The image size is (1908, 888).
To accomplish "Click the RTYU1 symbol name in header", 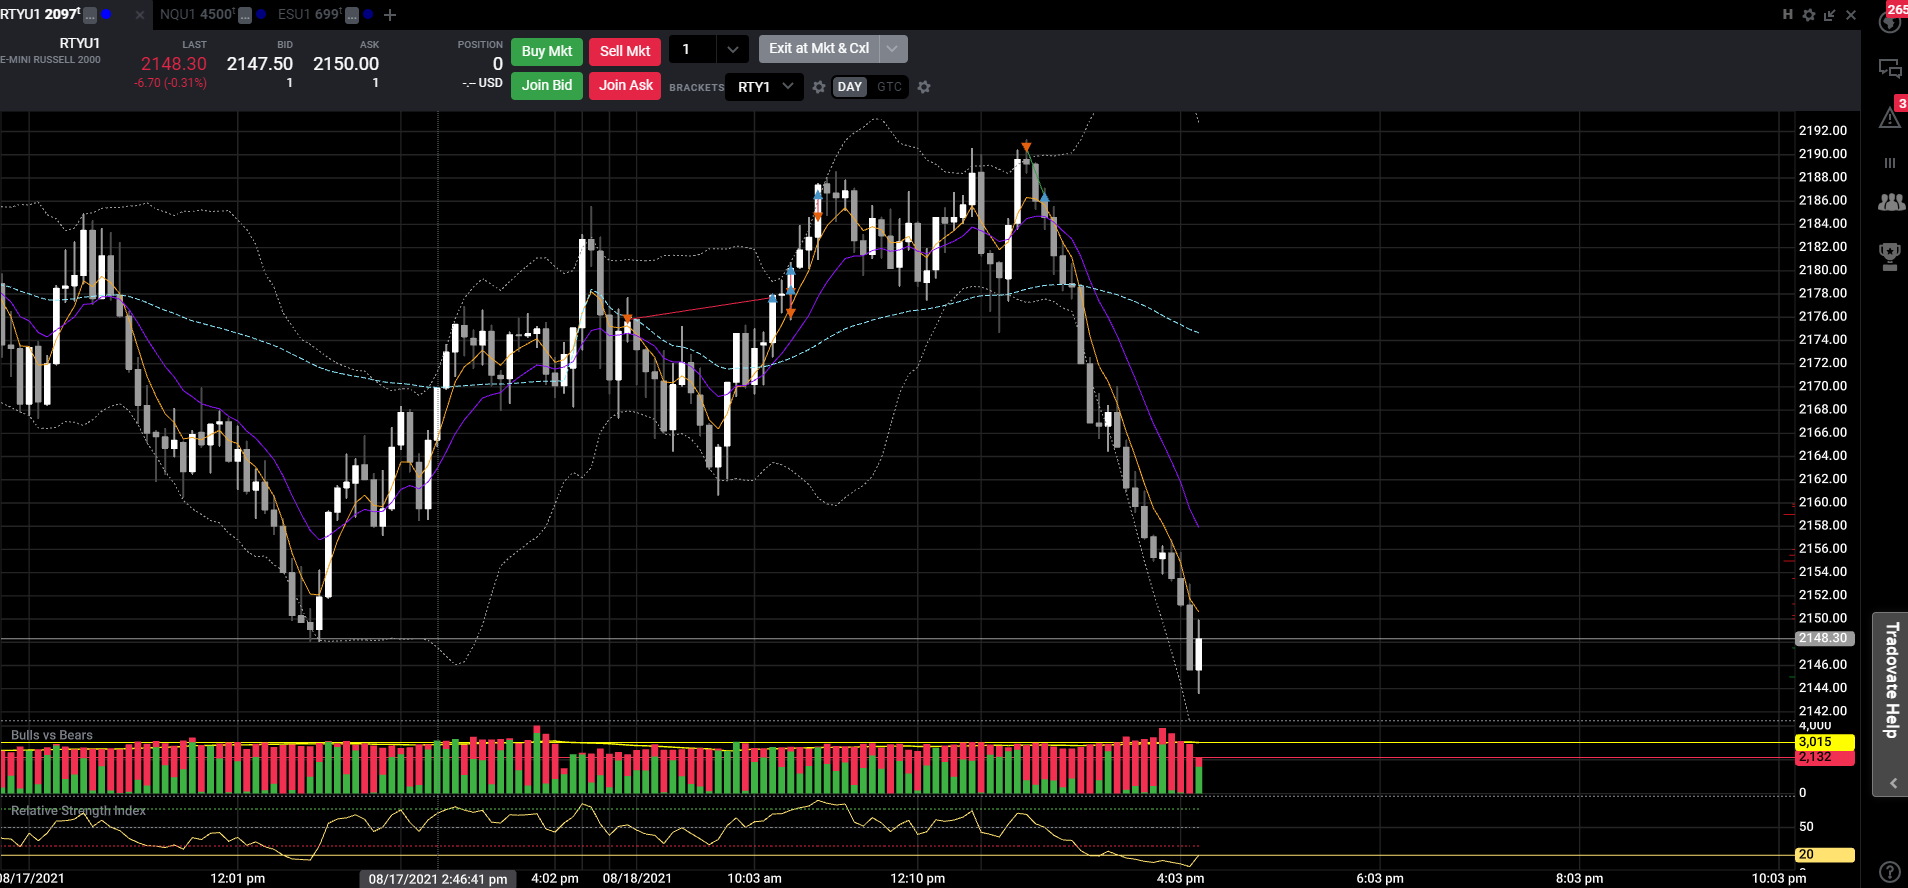I will click(x=80, y=43).
